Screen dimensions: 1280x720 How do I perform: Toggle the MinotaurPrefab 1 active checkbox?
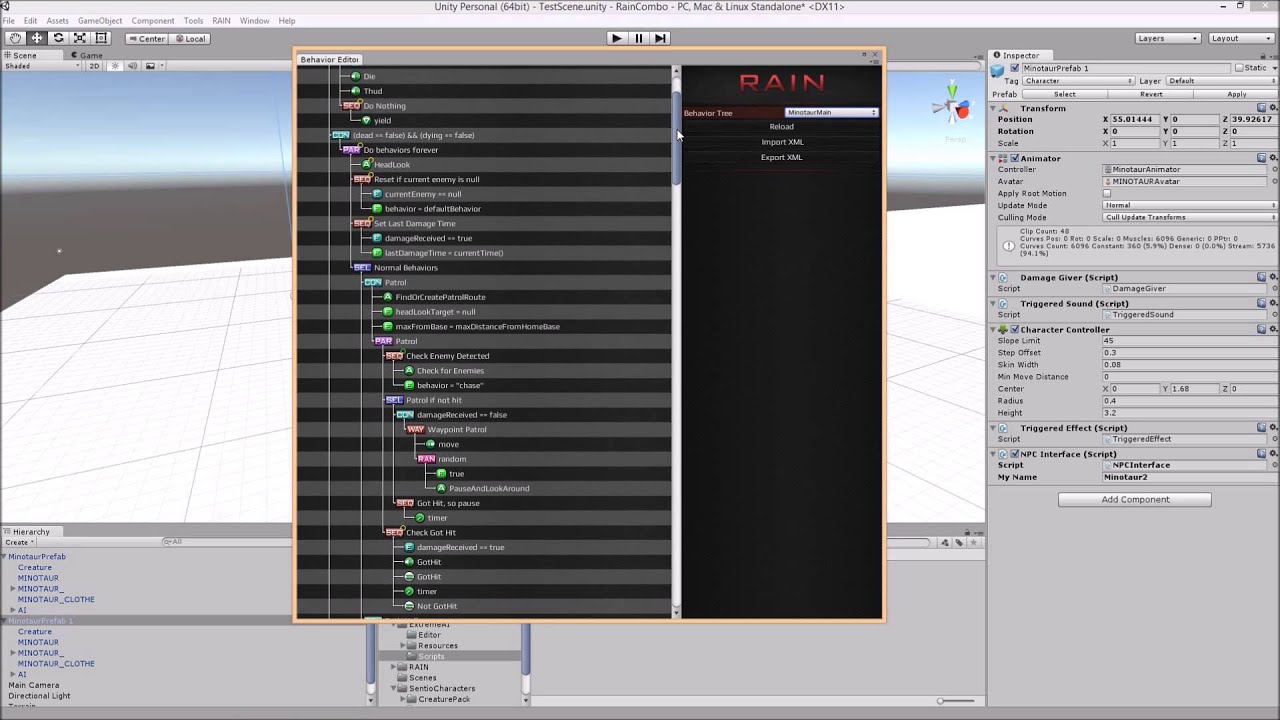pyautogui.click(x=1015, y=68)
